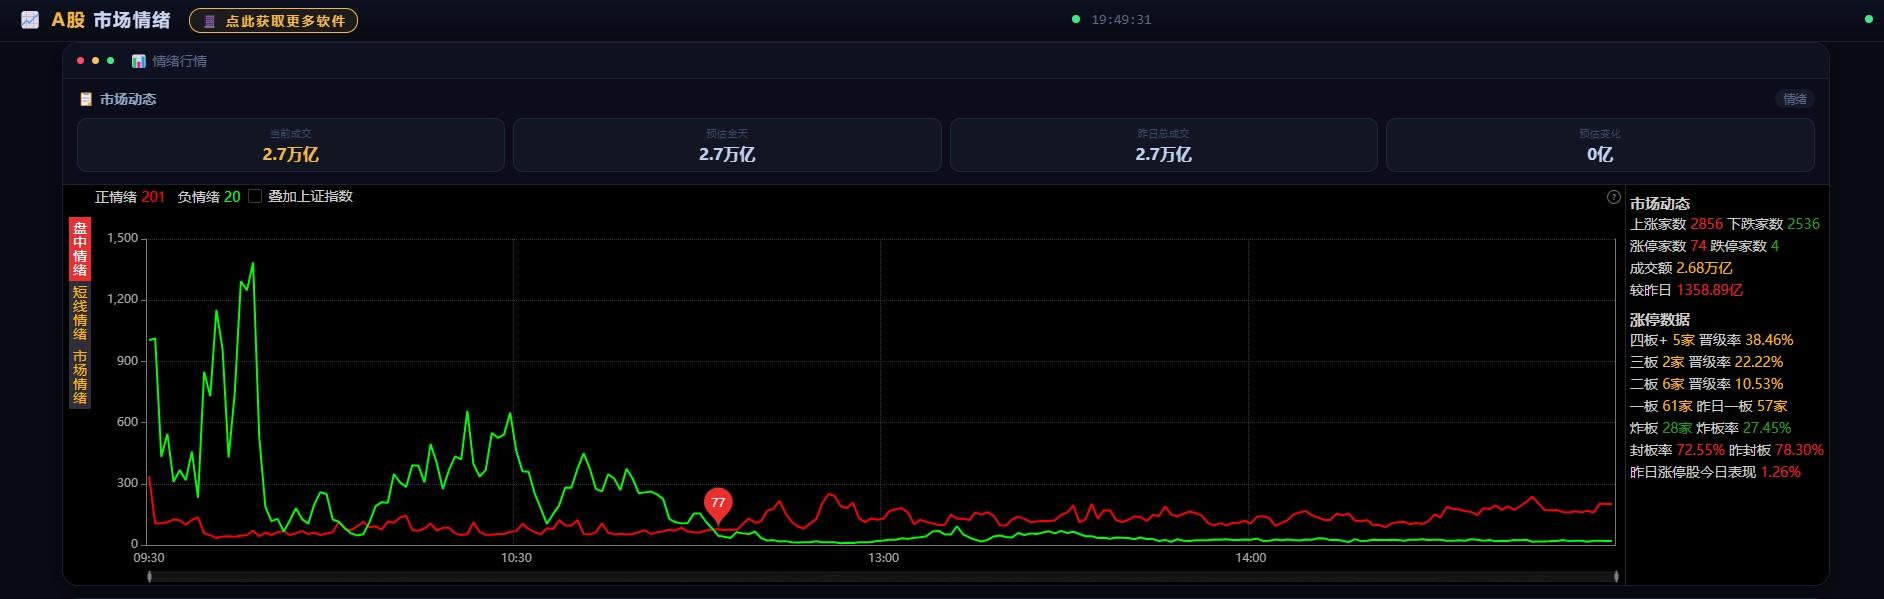The image size is (1884, 599).
Task: Click the 10:30 time axis label
Action: pos(516,558)
